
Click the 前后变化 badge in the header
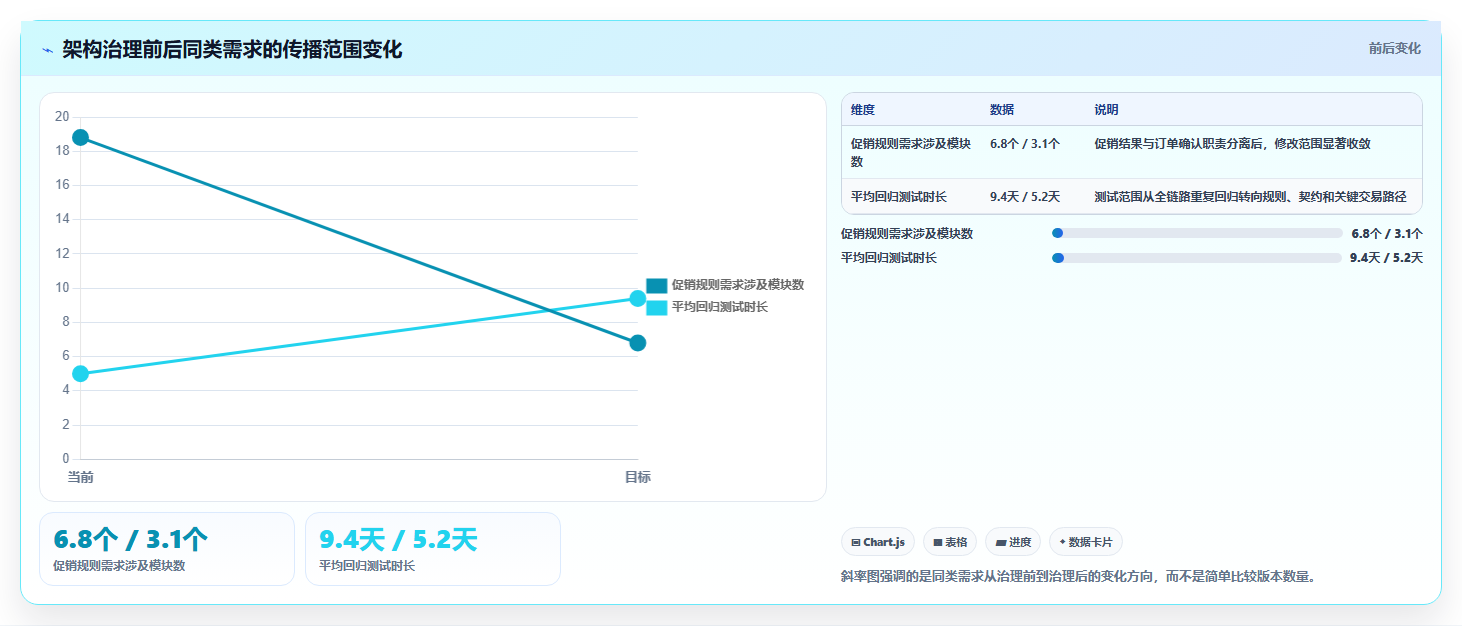pyautogui.click(x=1394, y=49)
